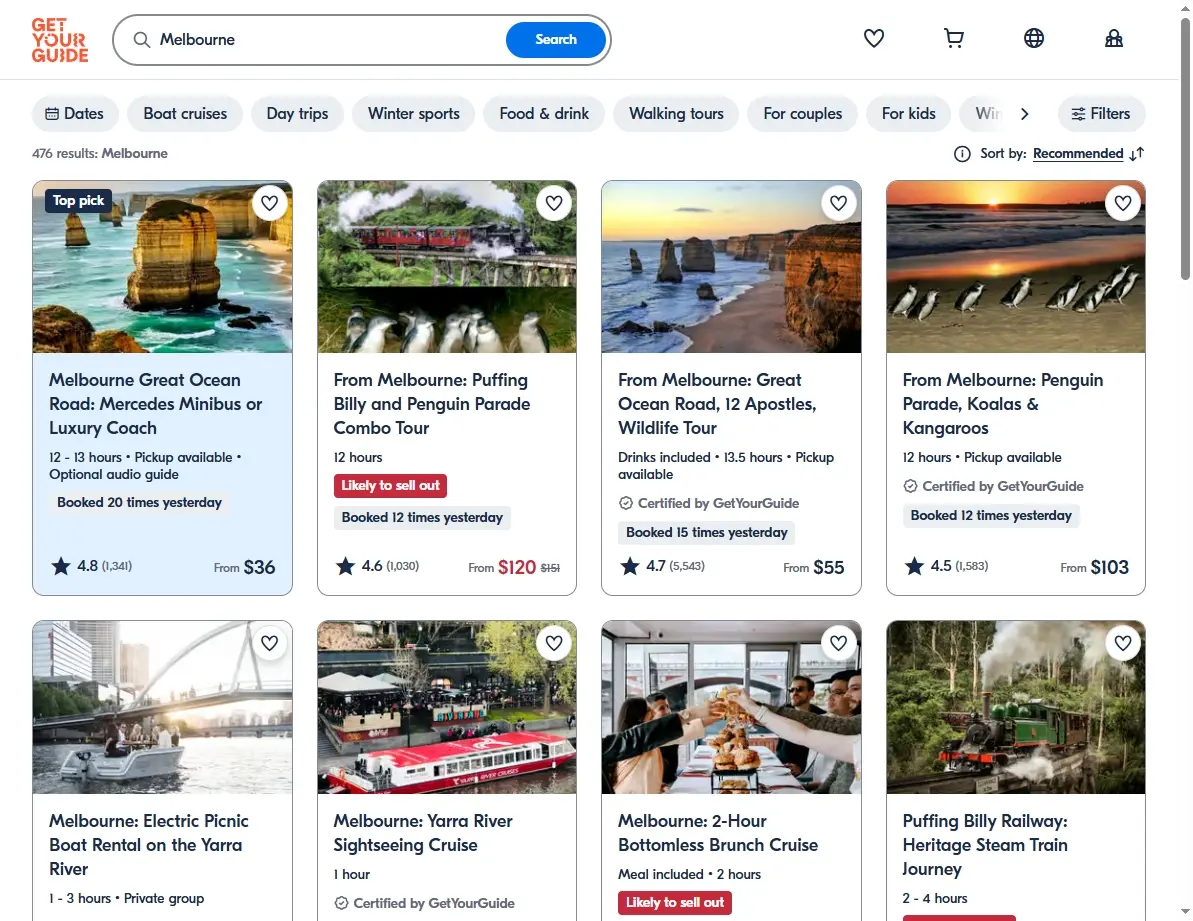Favorite the Puffing Billy Heritage Steam Train Journey

(x=1123, y=643)
